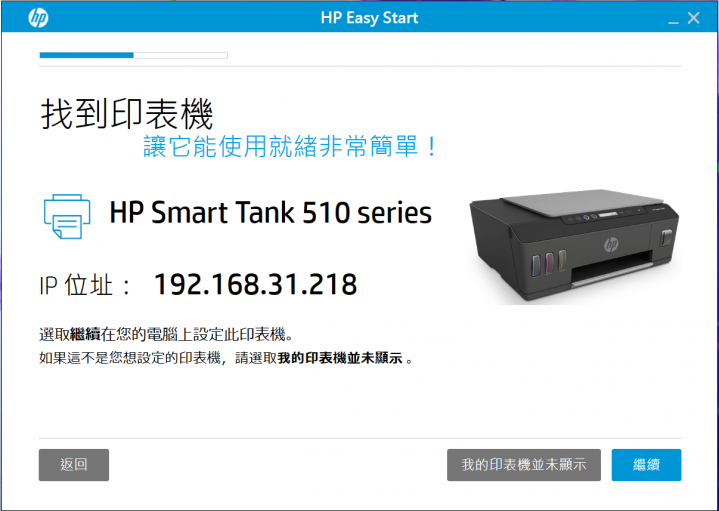The image size is (719, 511).
Task: Click bold 我的印表機並未顯示 text in instructions
Action: pyautogui.click(x=340, y=358)
